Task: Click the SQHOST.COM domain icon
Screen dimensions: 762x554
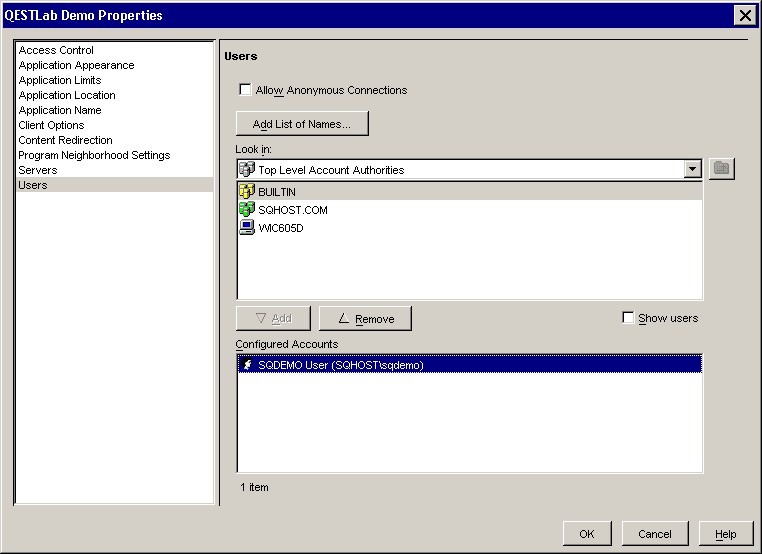Action: 247,210
